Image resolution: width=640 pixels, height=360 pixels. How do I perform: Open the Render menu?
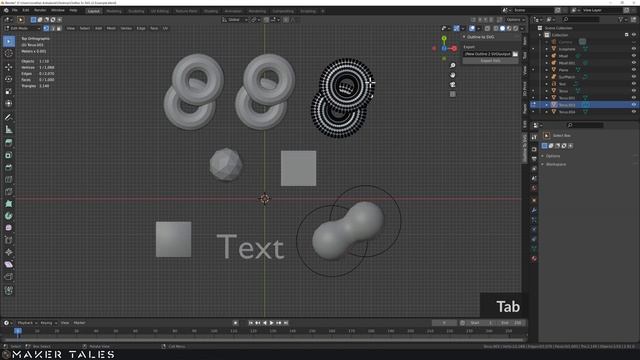40,11
